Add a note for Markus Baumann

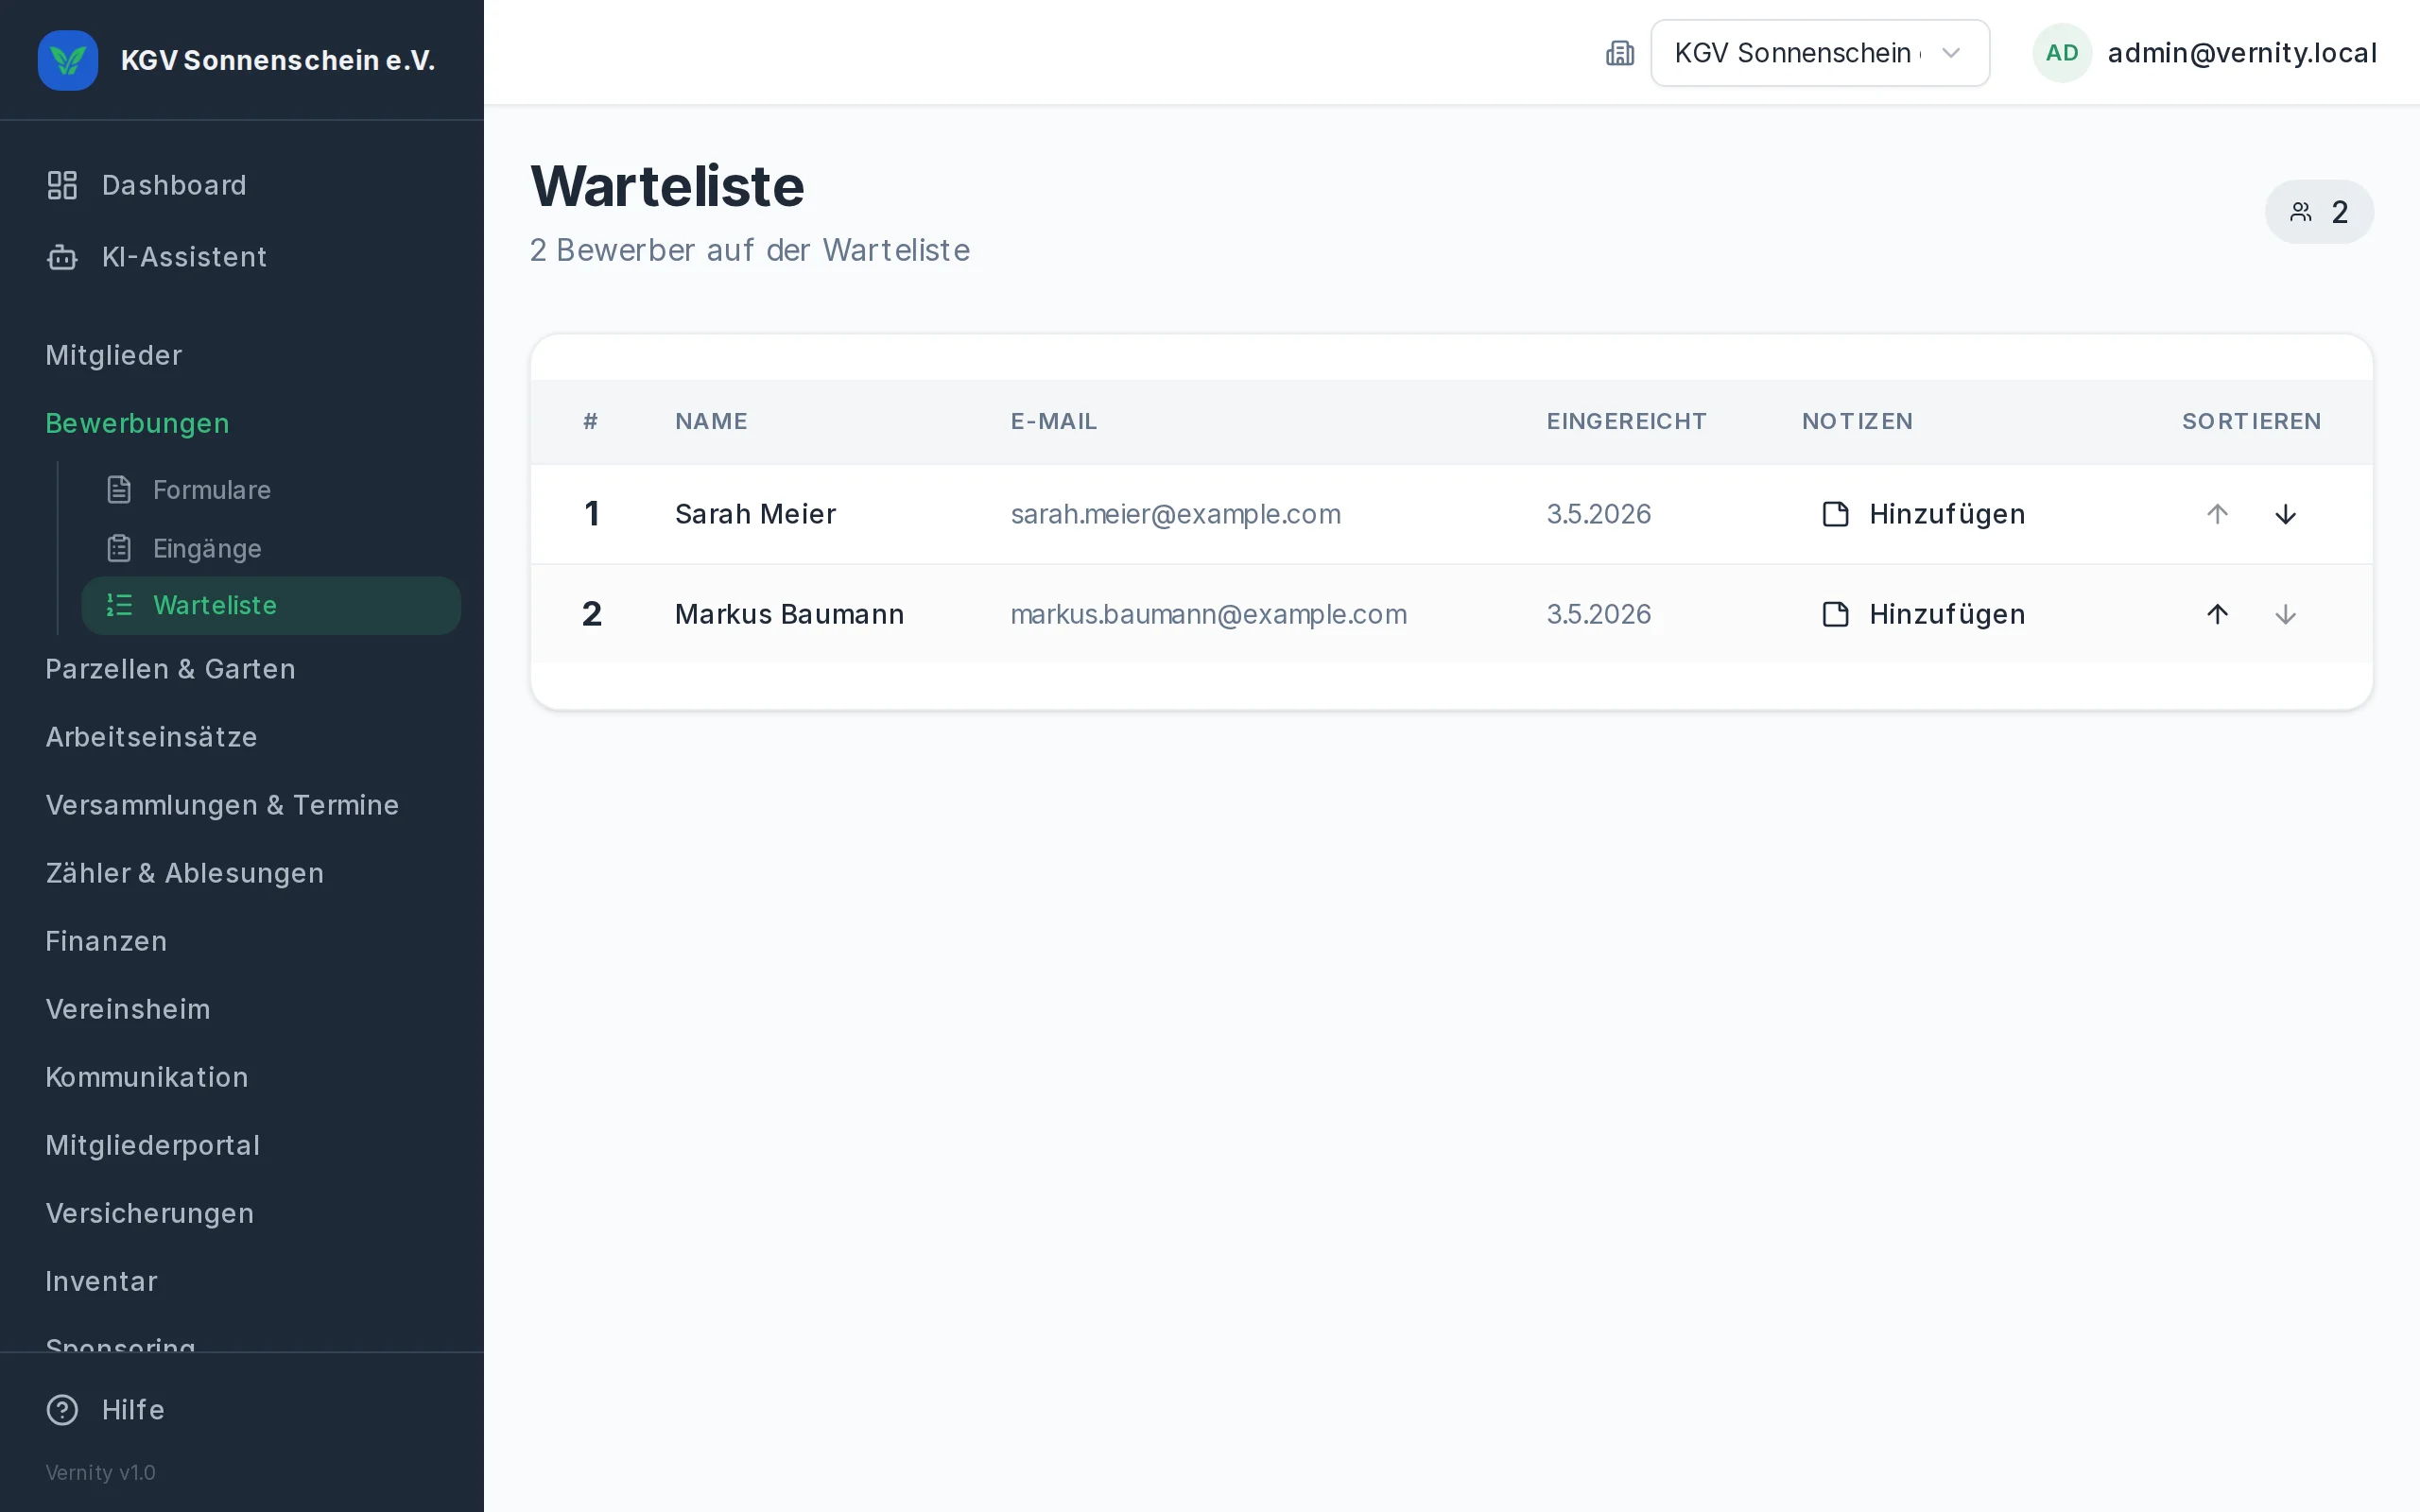coord(1923,614)
